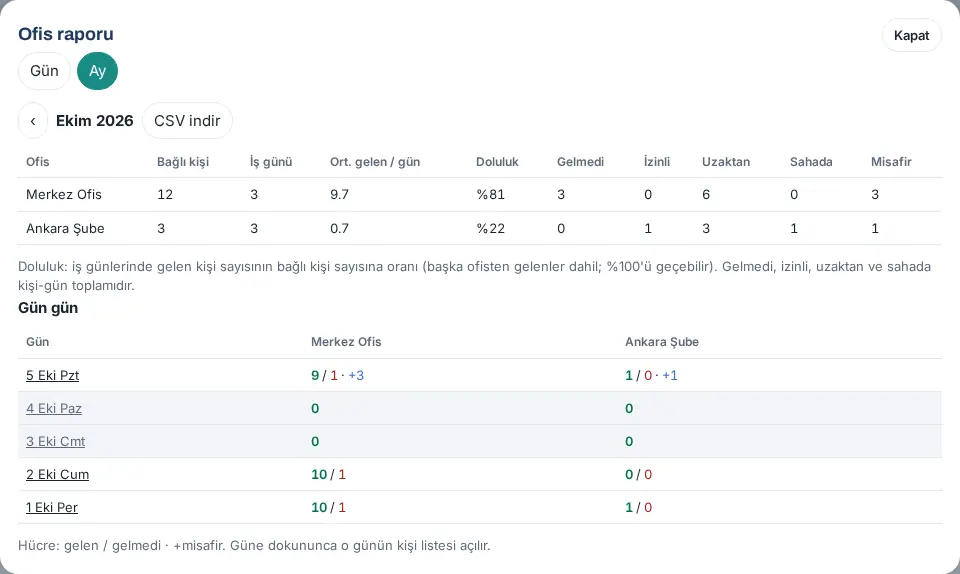Click the 0.7 average attendance value
960x574 pixels.
coord(339,228)
